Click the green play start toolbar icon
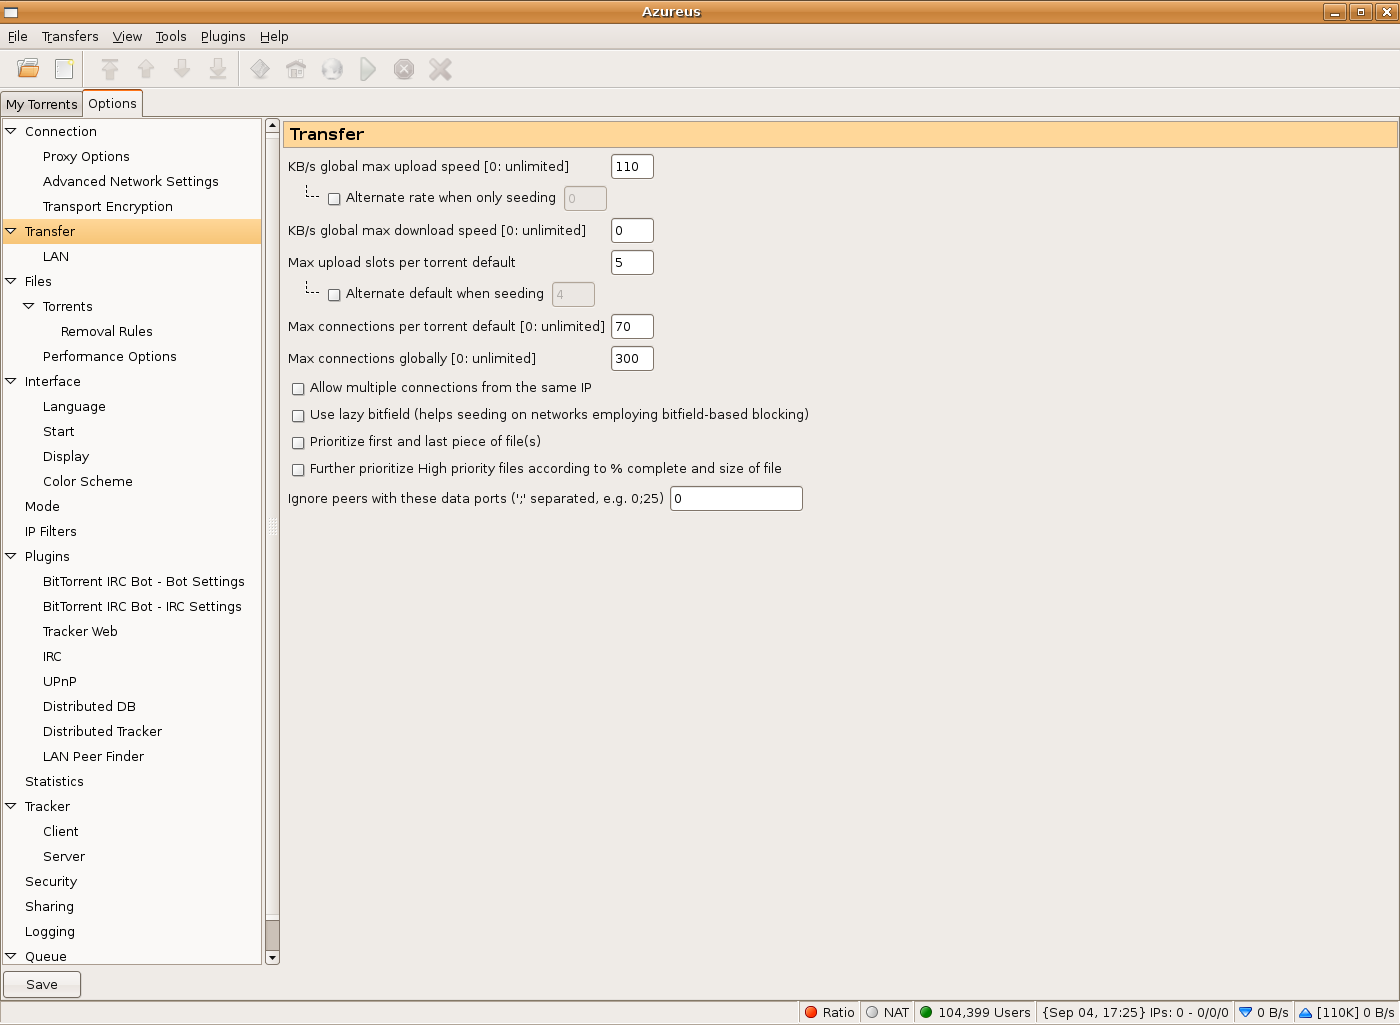 pos(368,69)
